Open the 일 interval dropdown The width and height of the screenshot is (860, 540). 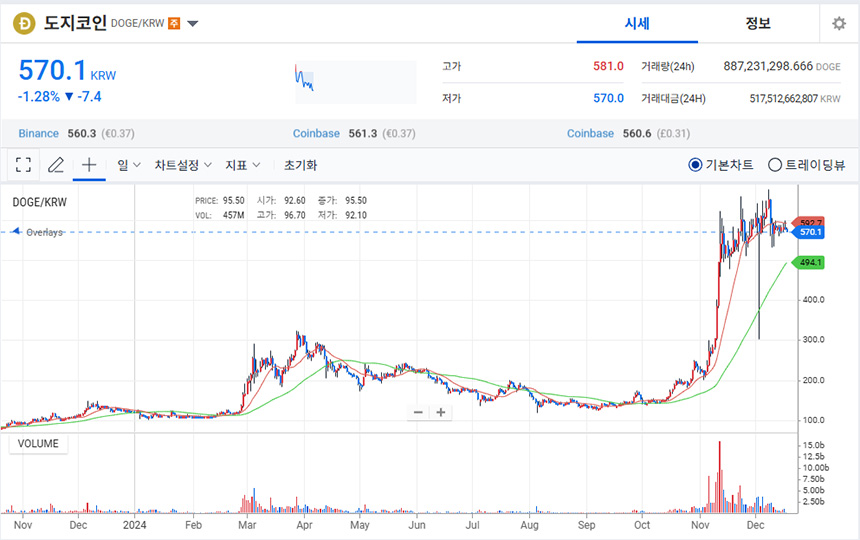tap(129, 165)
